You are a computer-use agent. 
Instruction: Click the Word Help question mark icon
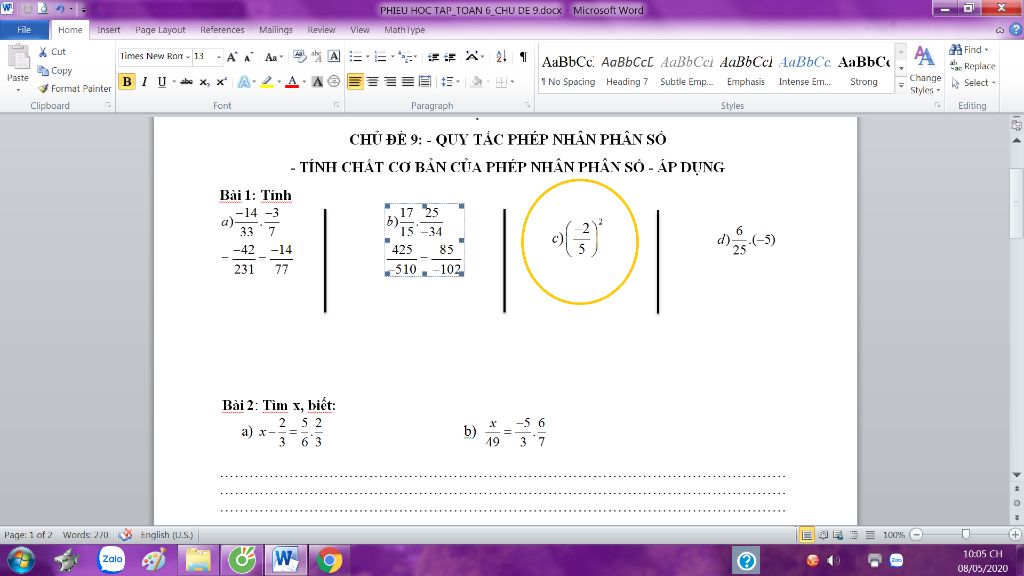click(x=1016, y=30)
